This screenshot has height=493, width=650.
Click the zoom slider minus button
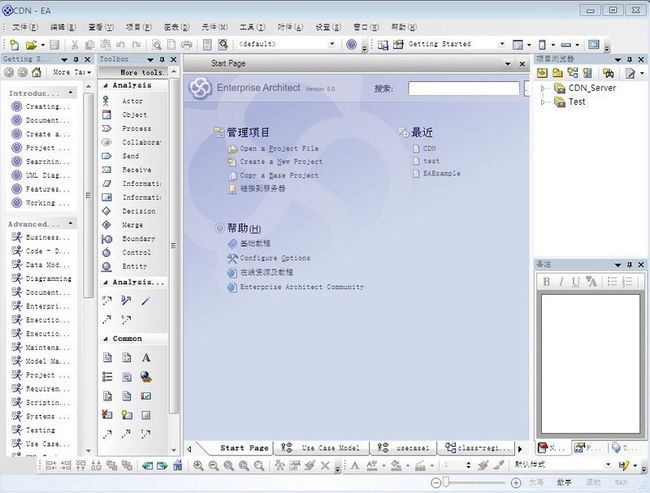[x=436, y=483]
